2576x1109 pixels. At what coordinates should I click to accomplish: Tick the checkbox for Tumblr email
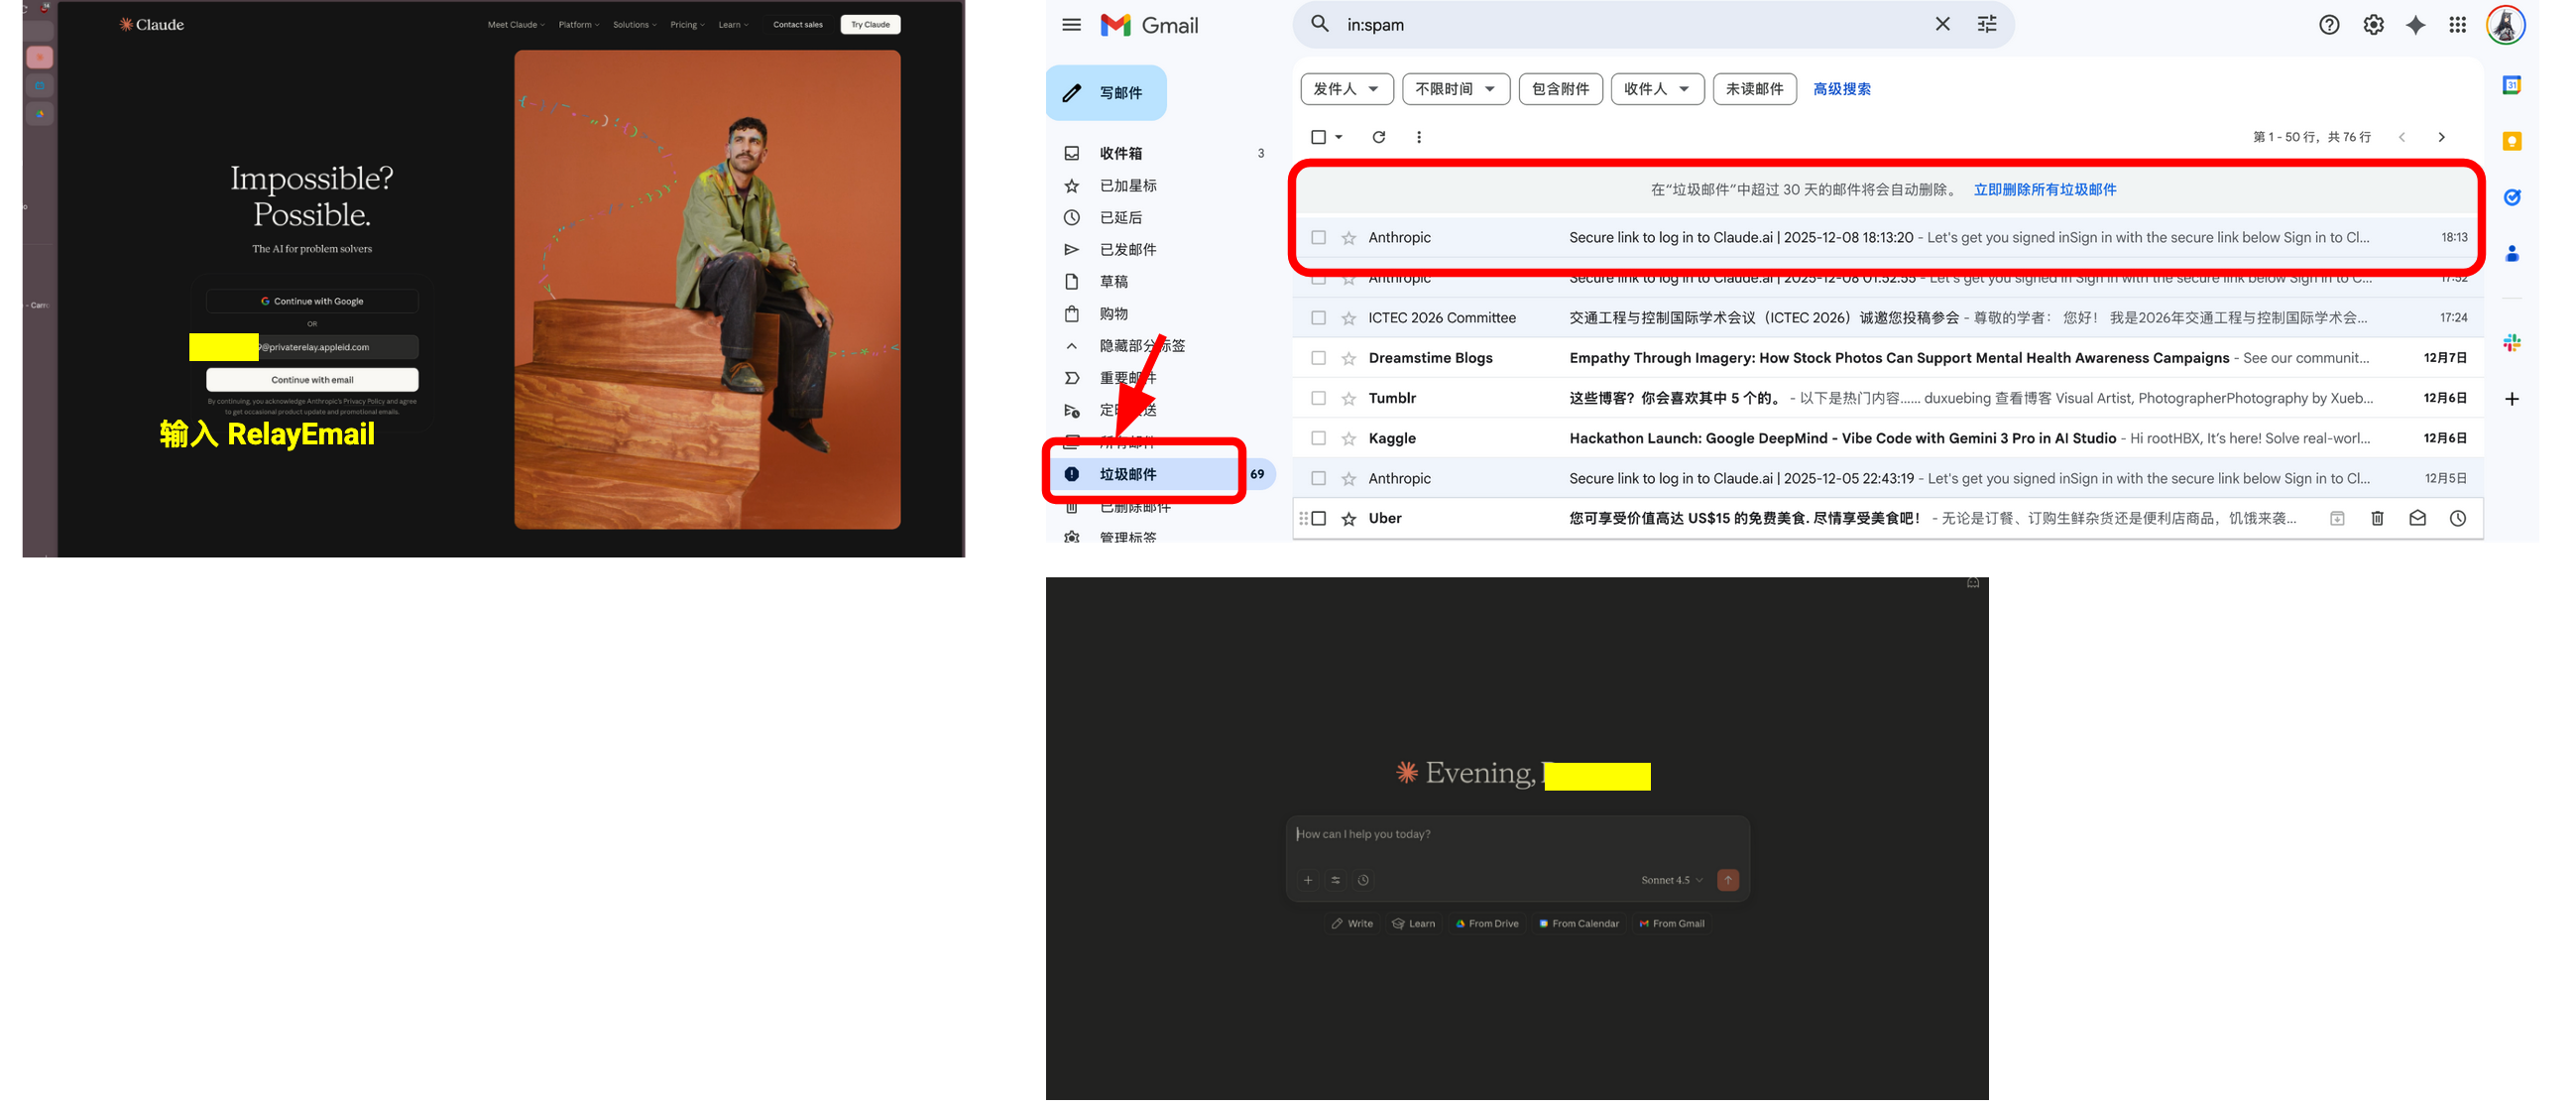1318,398
